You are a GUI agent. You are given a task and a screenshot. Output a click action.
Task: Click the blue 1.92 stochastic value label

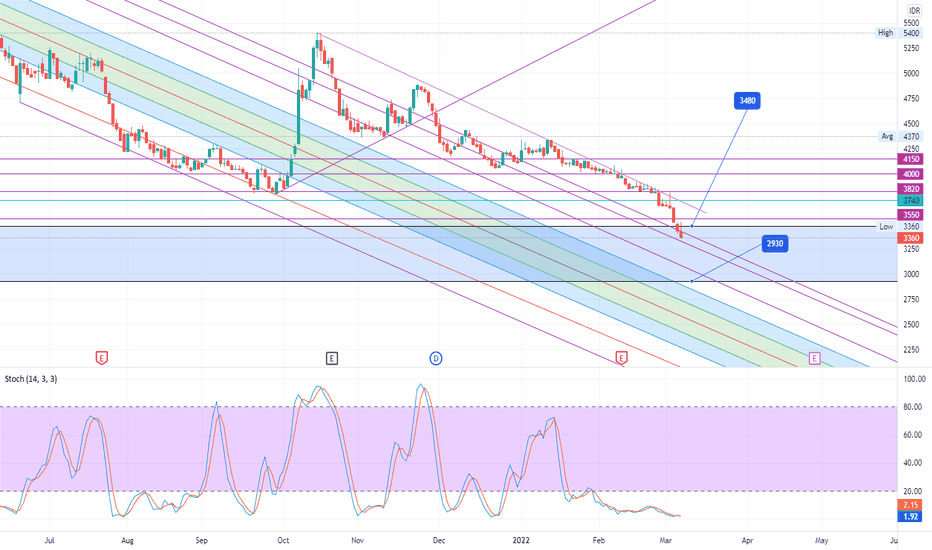coord(911,517)
